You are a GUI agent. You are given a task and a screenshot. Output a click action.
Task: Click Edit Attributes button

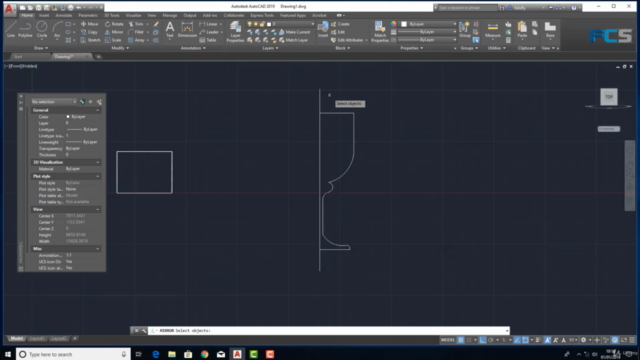[x=347, y=40]
